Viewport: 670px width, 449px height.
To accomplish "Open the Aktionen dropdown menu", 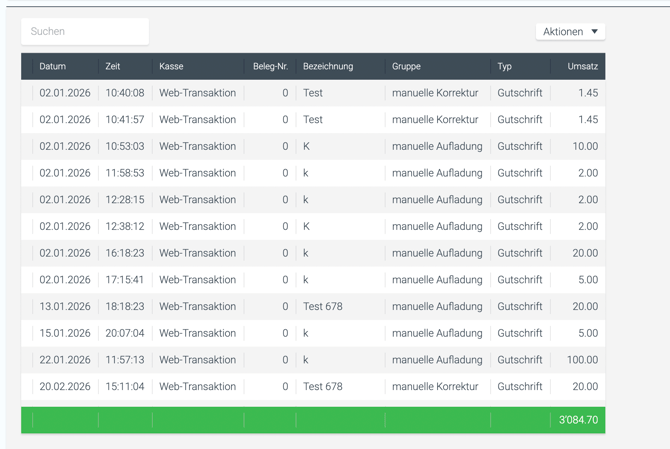I will click(x=570, y=32).
